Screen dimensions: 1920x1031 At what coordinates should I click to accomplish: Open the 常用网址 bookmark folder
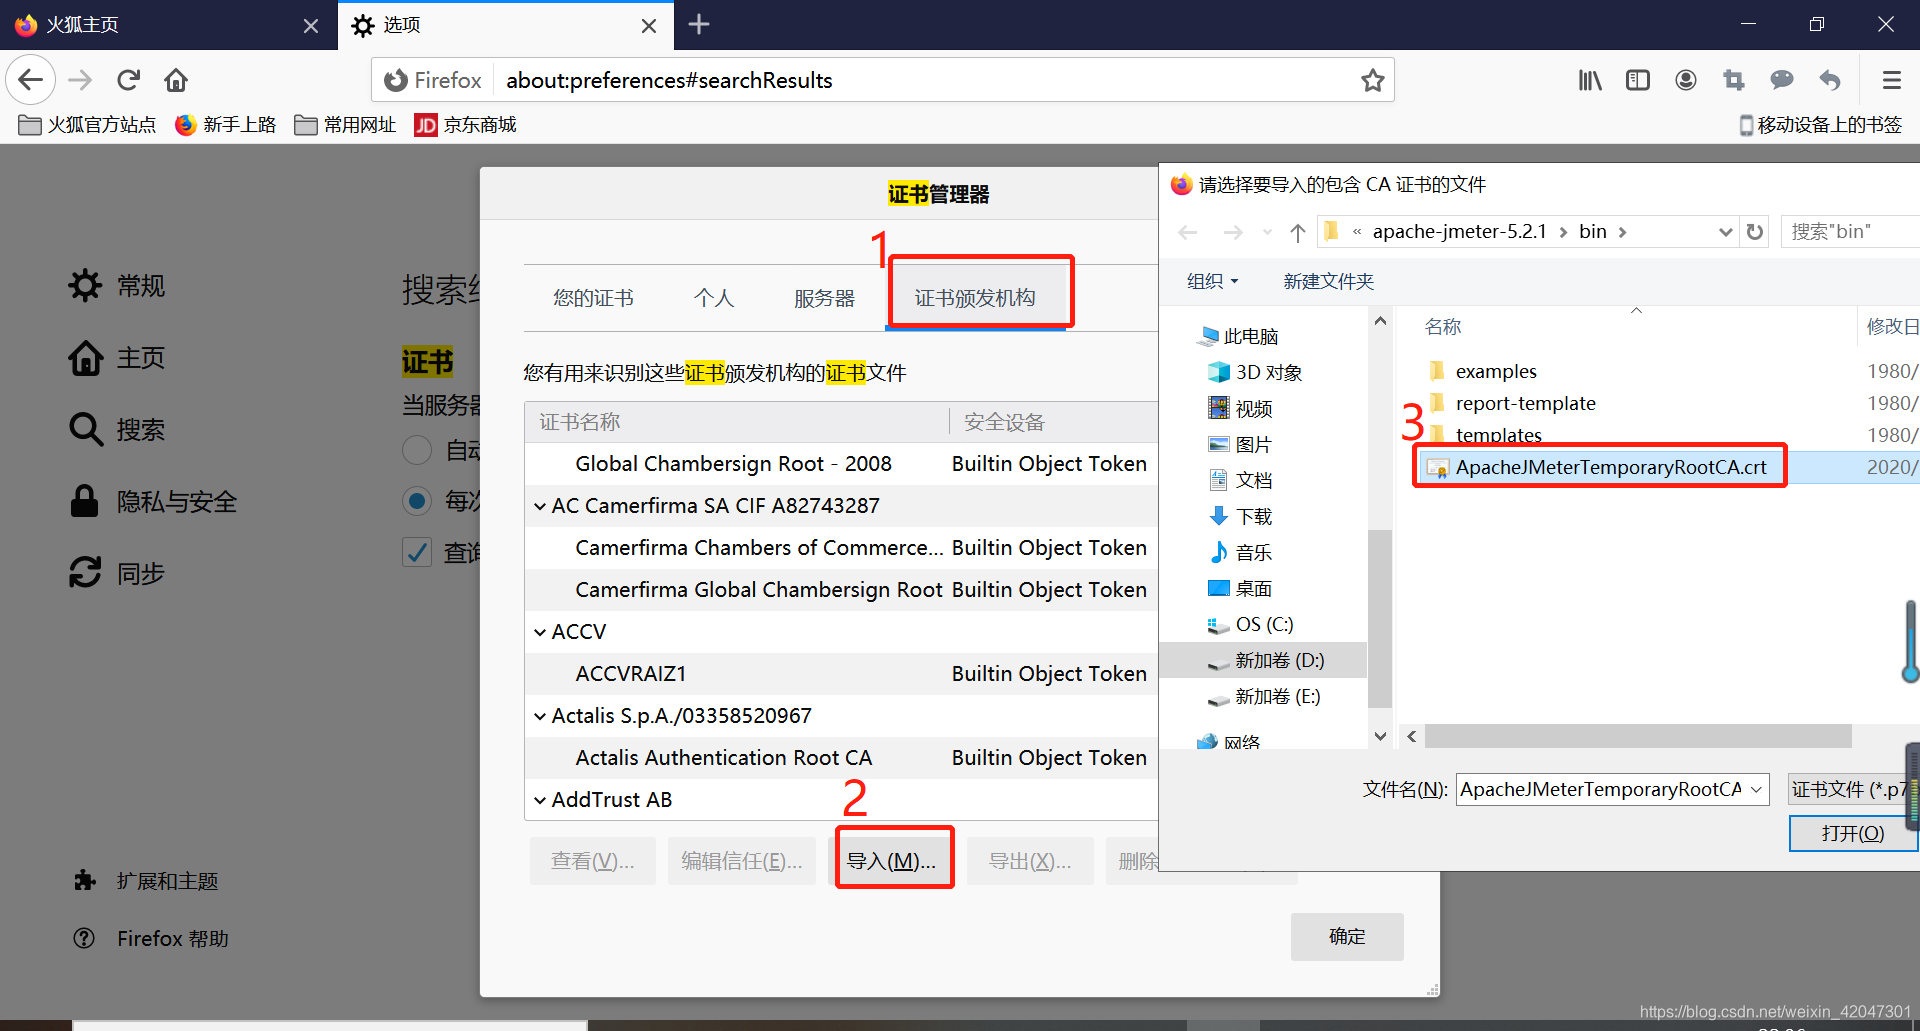pos(346,125)
